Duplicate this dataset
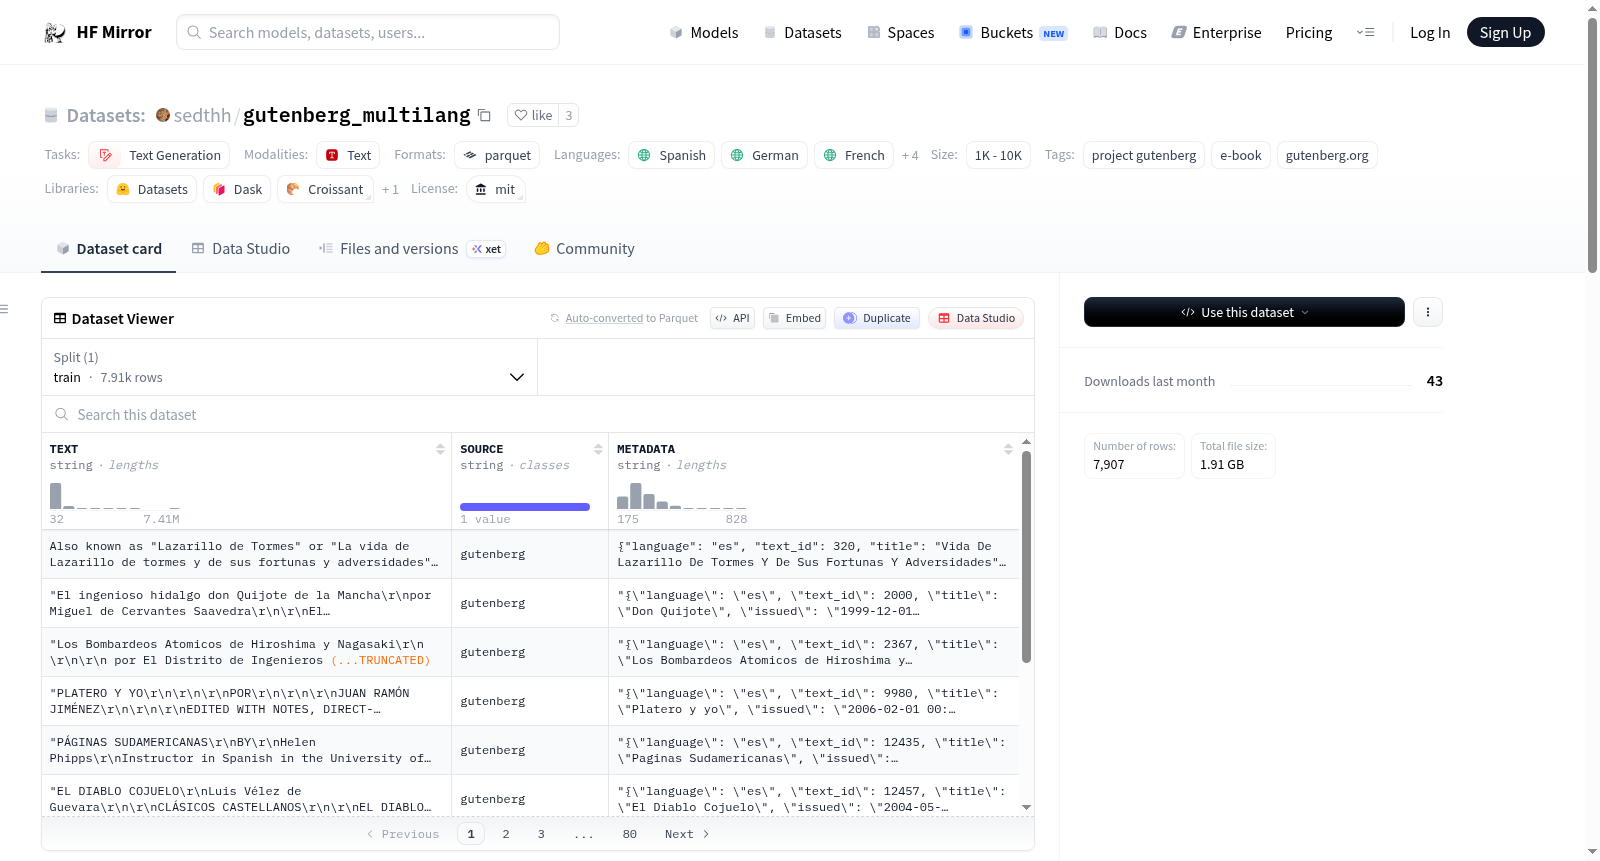The image size is (1600, 861). (x=876, y=318)
